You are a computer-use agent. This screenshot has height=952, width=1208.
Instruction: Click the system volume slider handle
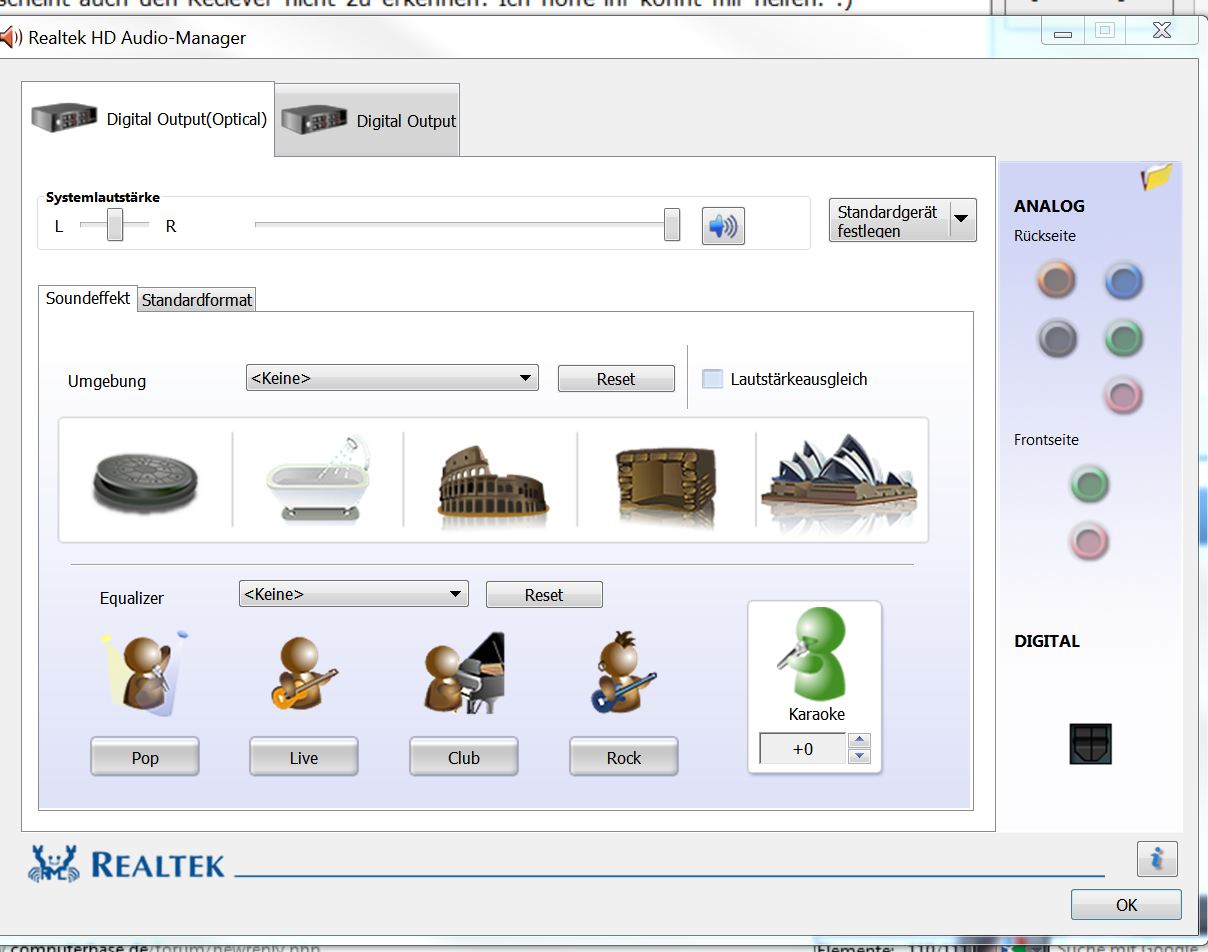672,225
